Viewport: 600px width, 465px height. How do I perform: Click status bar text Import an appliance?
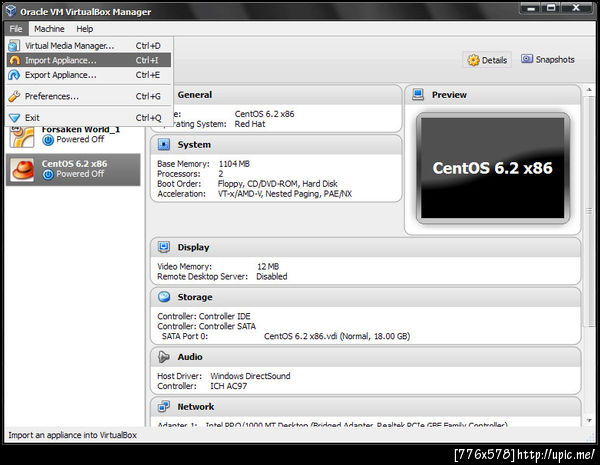[72, 435]
